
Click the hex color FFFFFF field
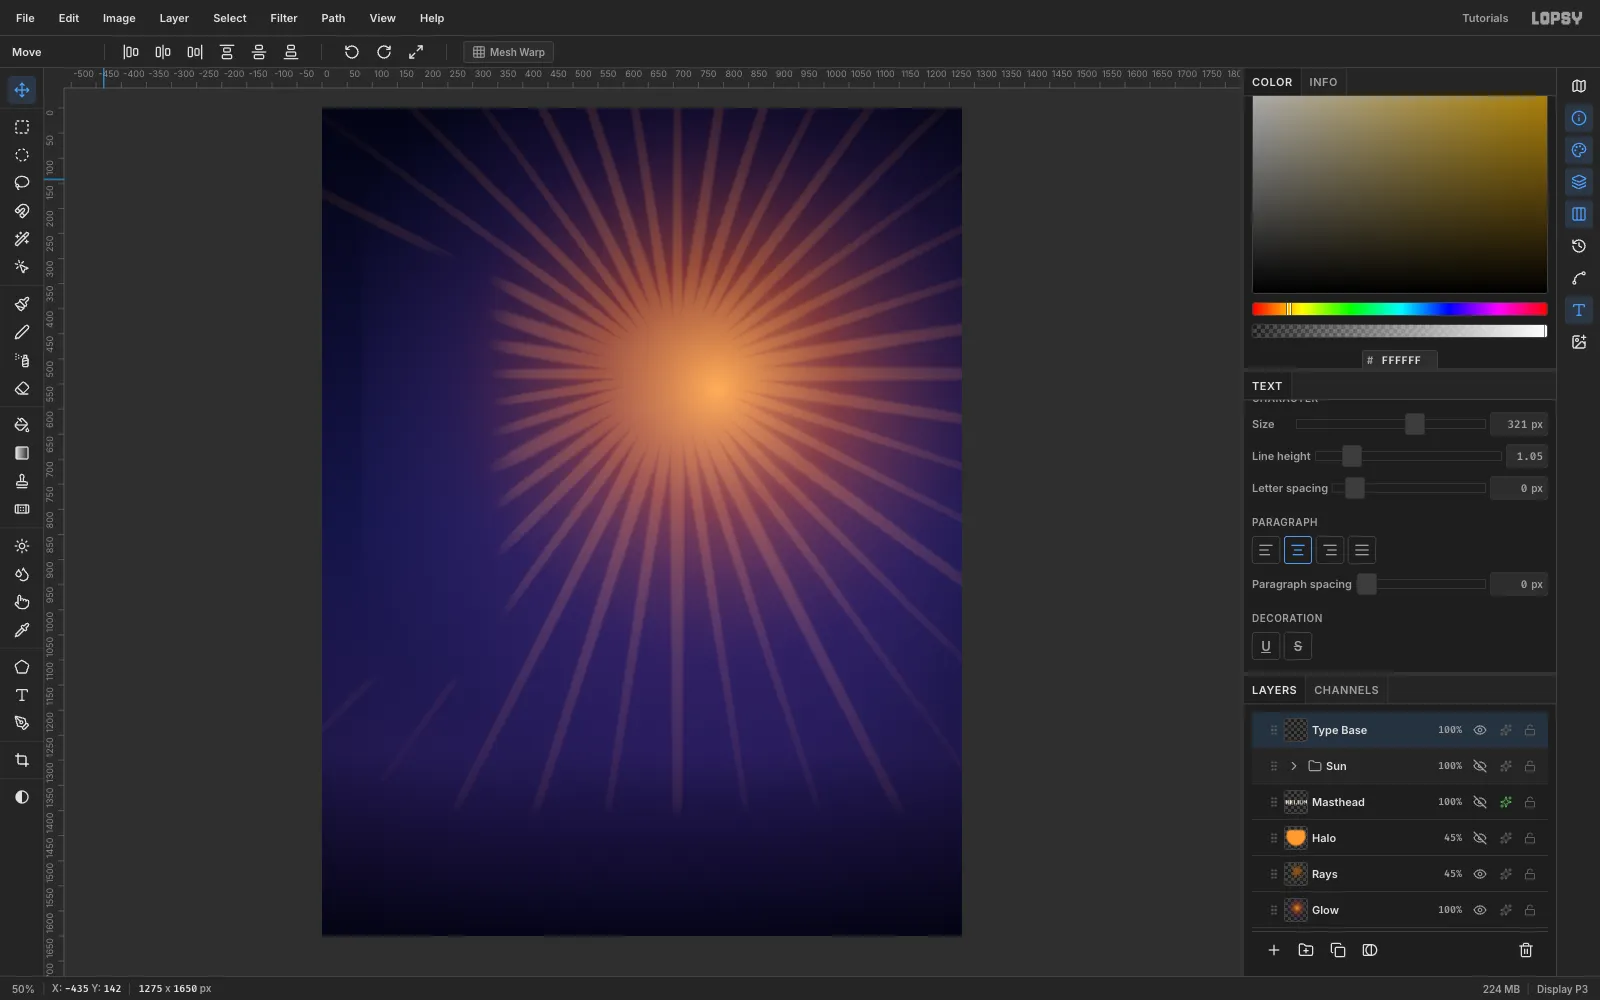click(1400, 360)
